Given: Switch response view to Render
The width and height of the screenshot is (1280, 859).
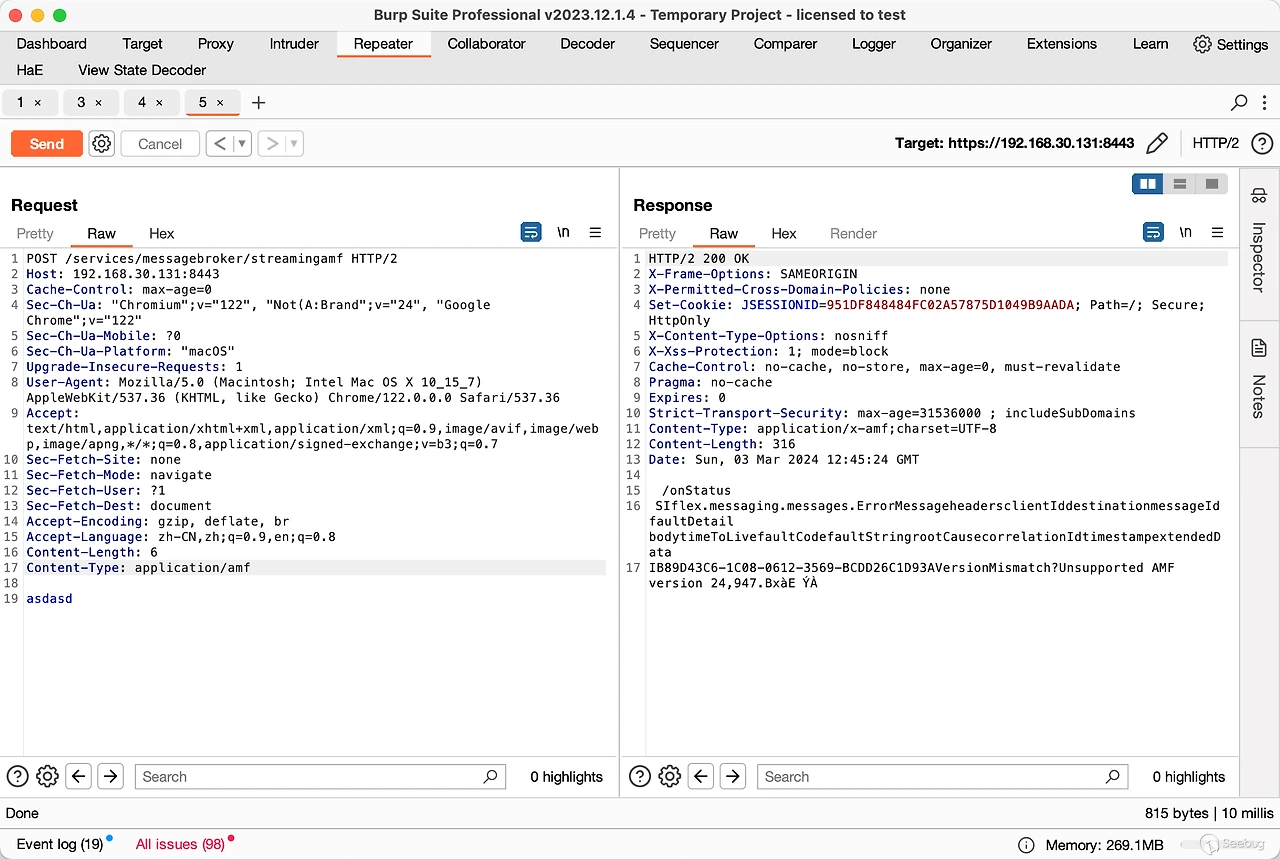Looking at the screenshot, I should pyautogui.click(x=853, y=233).
